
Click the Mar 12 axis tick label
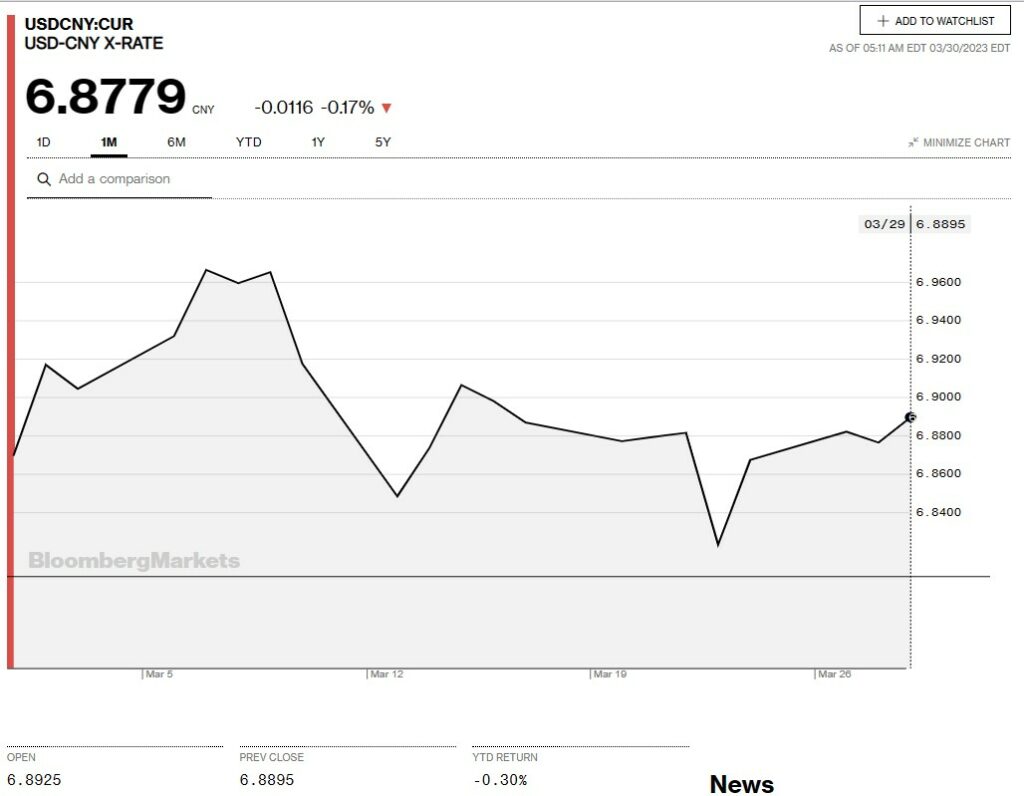click(387, 675)
